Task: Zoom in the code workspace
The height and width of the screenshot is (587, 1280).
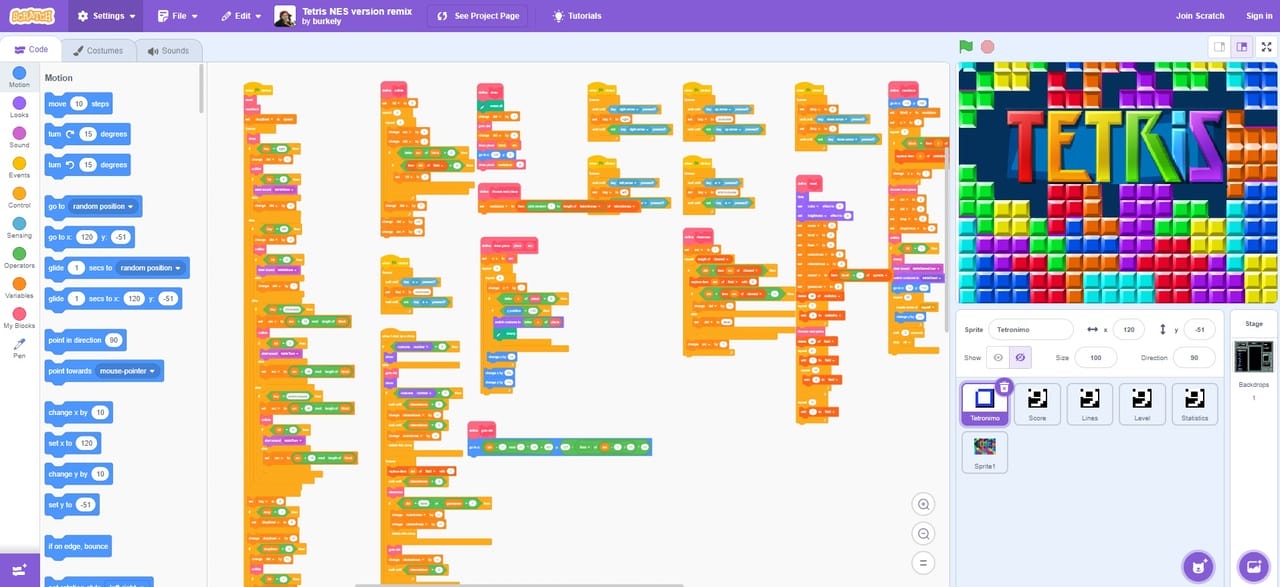Action: (x=924, y=504)
